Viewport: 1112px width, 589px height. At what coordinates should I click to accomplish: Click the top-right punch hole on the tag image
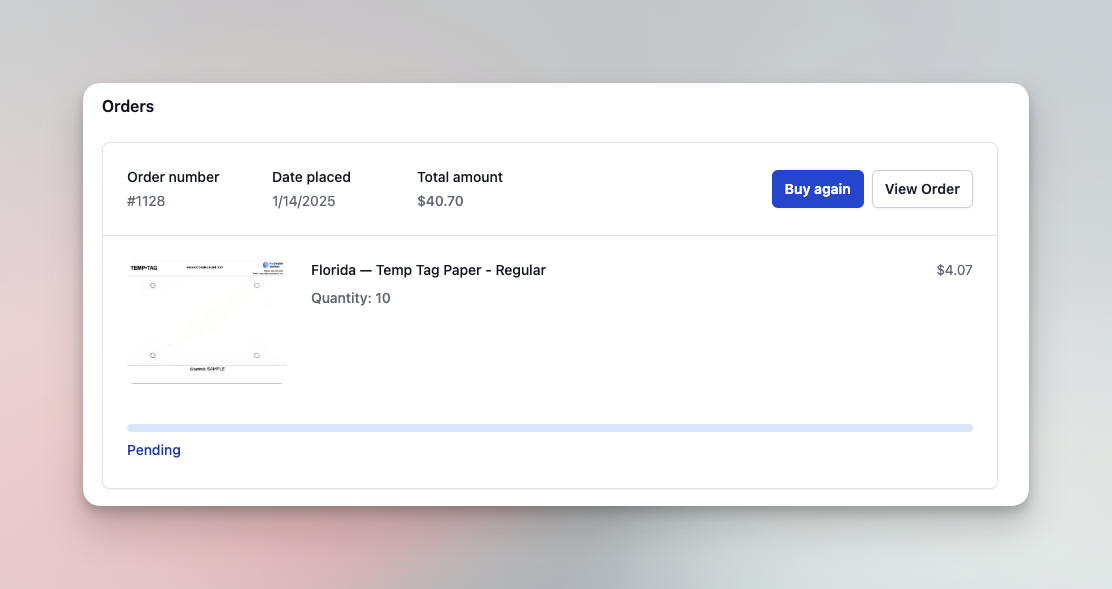(x=256, y=286)
